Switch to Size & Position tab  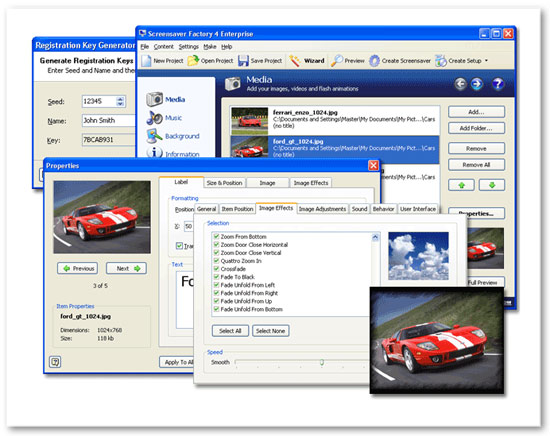[224, 183]
